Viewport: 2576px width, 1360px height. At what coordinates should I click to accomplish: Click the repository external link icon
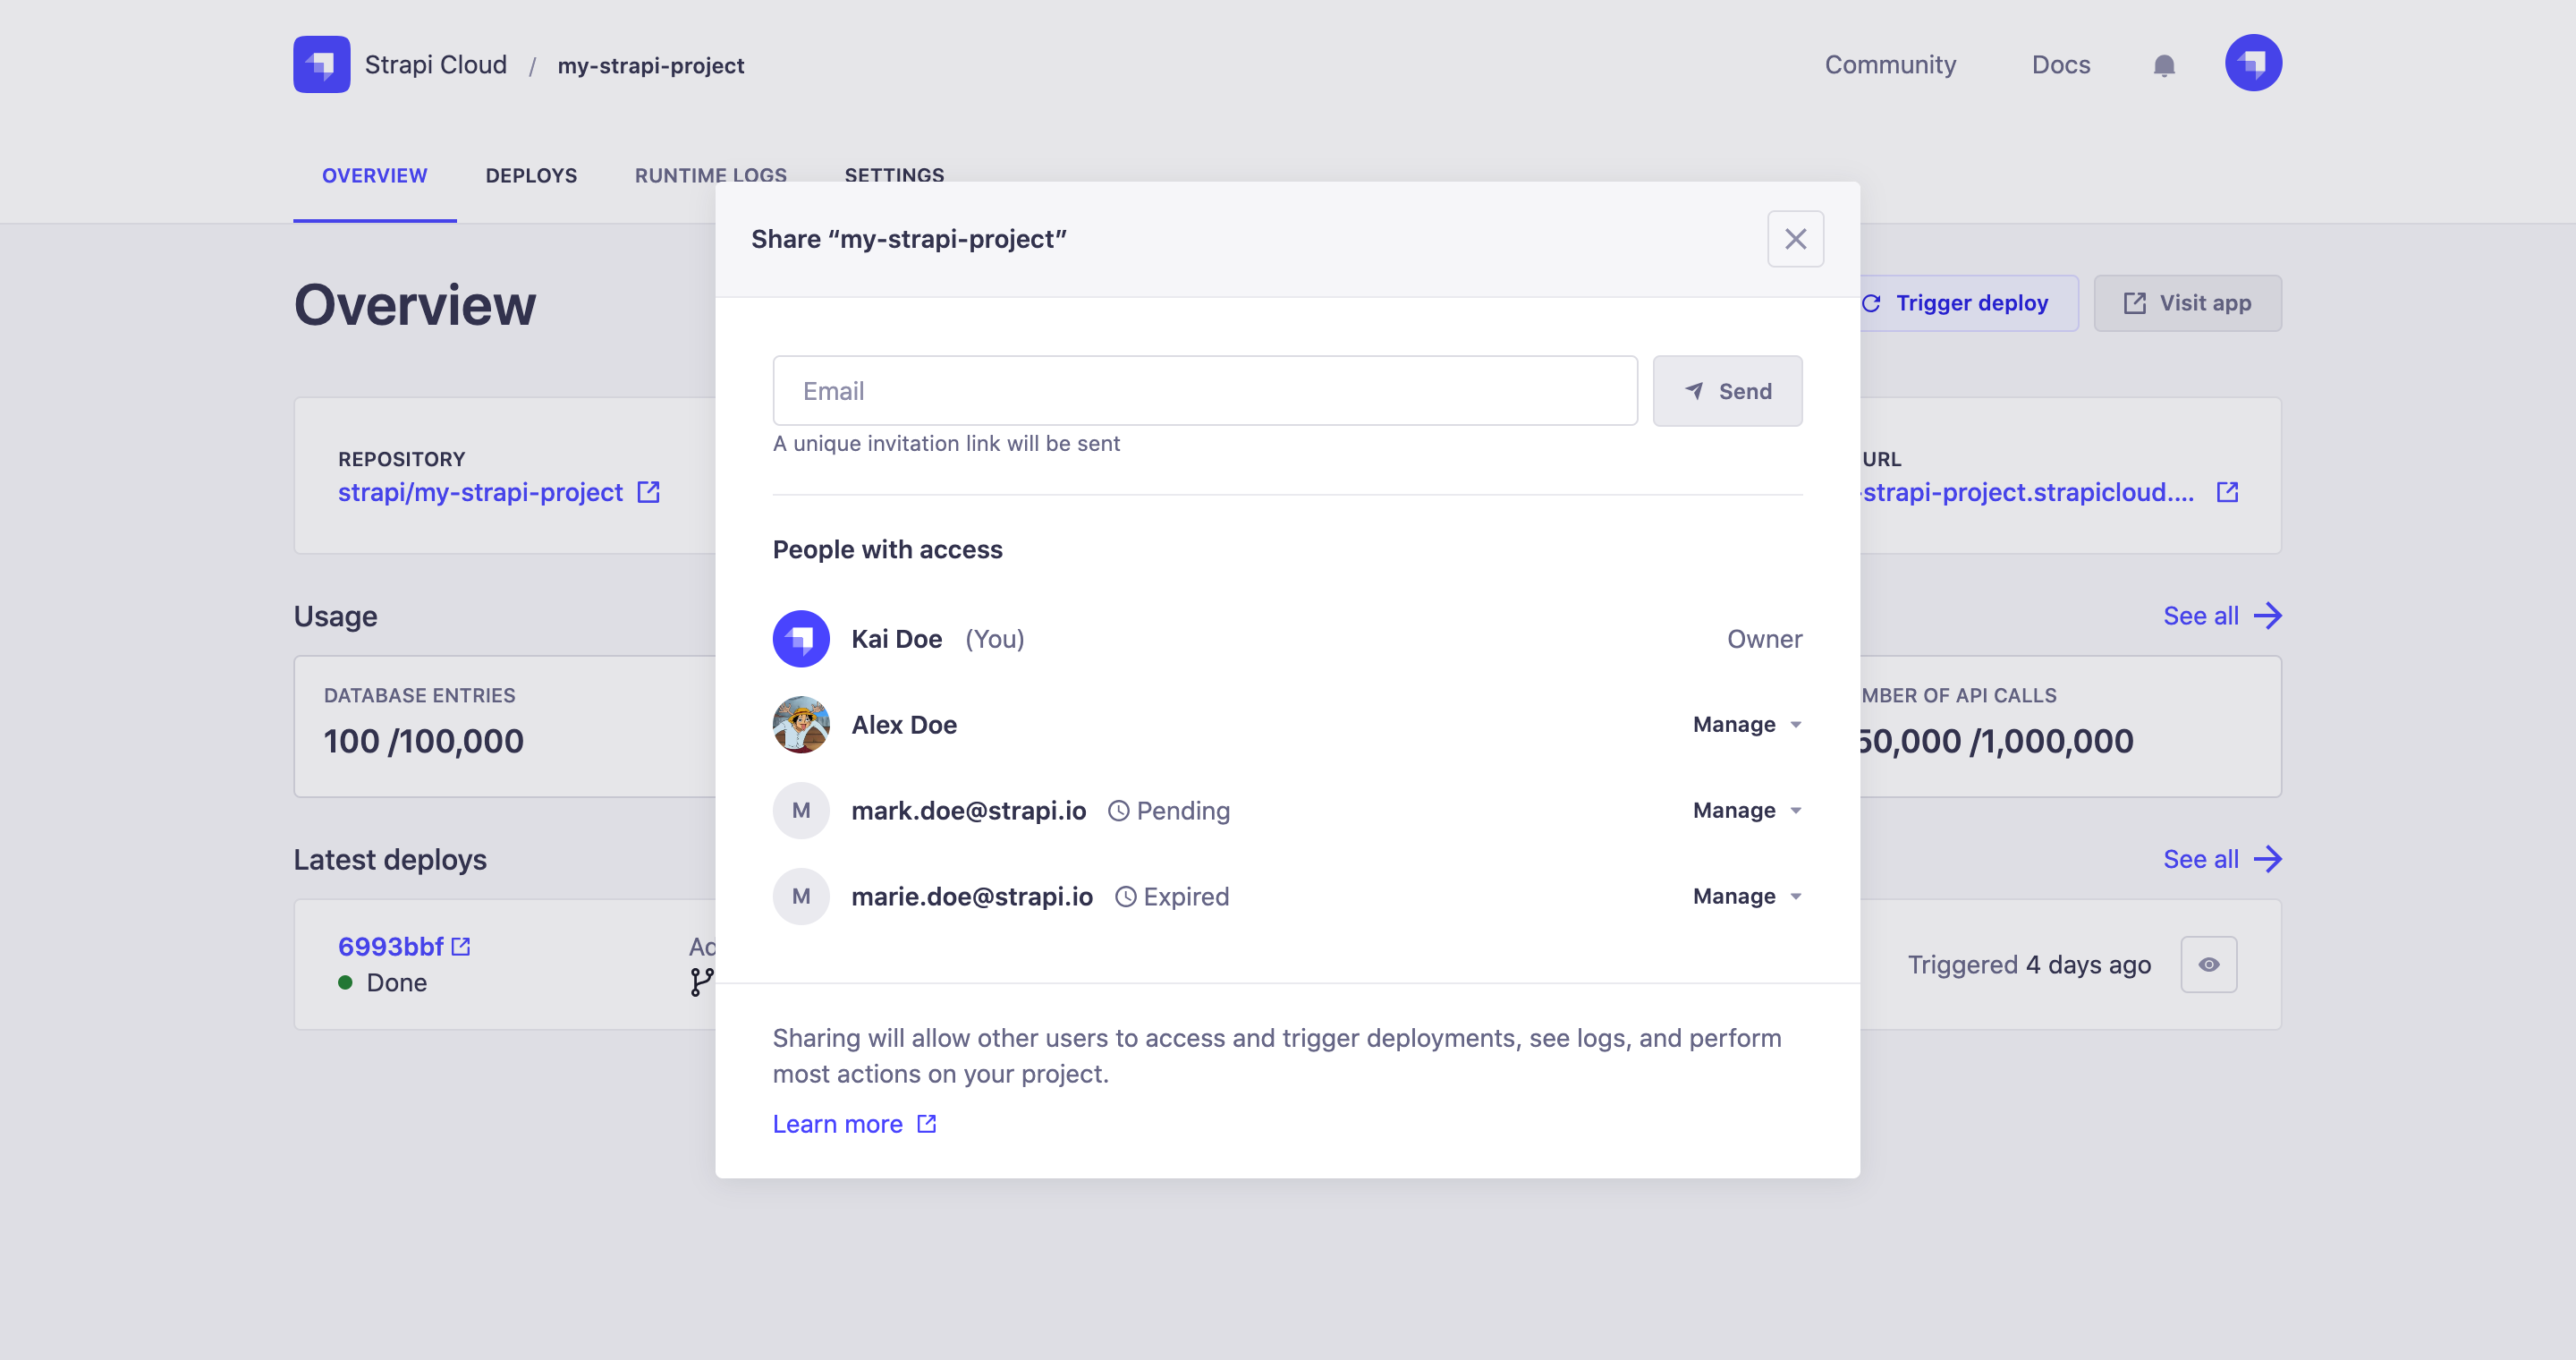[x=653, y=492]
